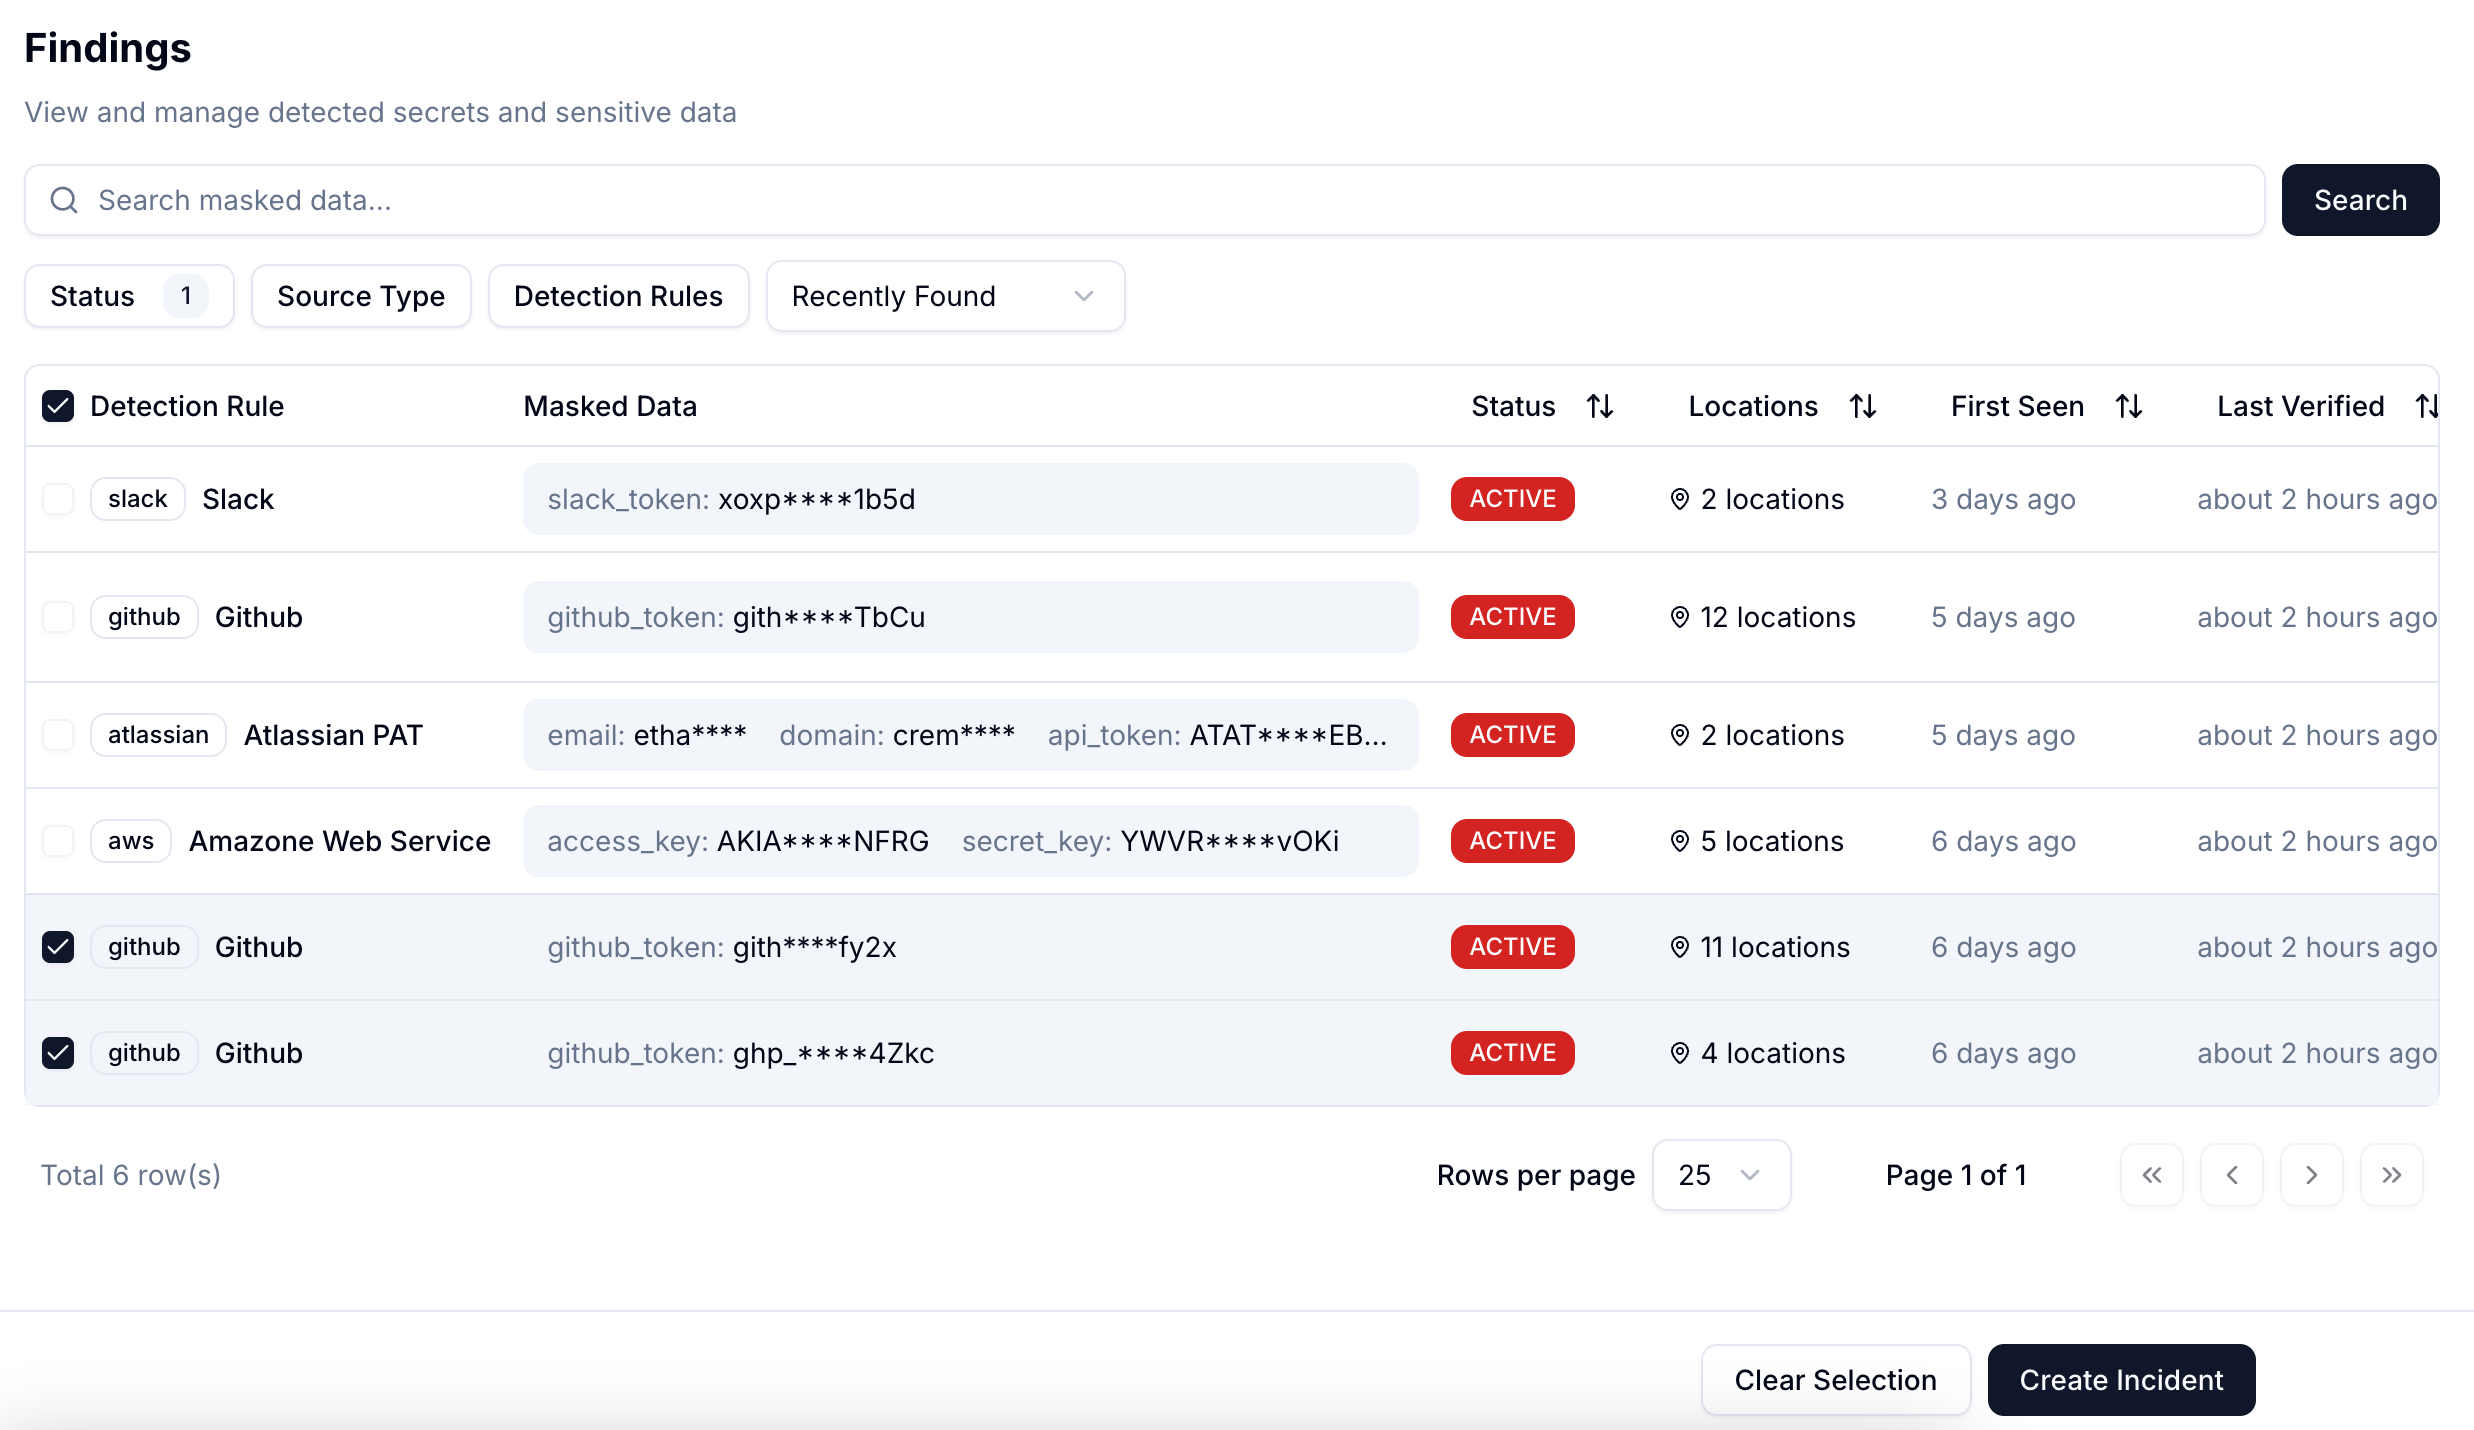
Task: Toggle the select-all header checkbox
Action: point(58,406)
